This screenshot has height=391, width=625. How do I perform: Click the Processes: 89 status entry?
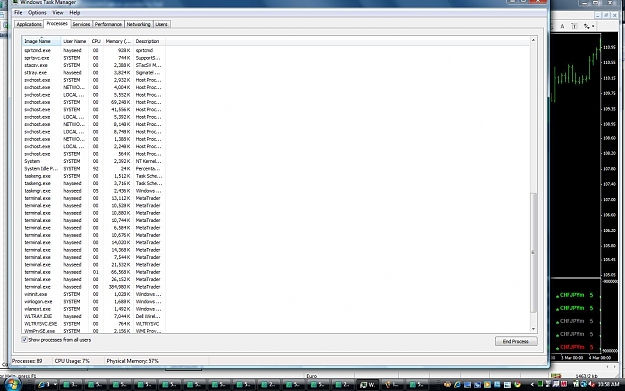[27, 361]
